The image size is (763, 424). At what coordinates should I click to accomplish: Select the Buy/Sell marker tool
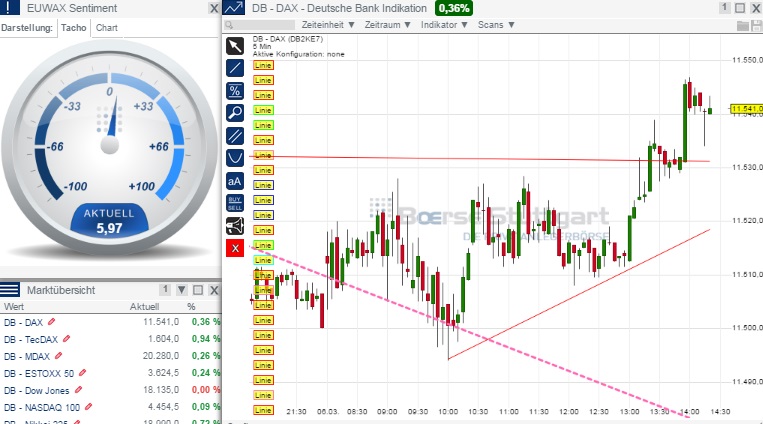tap(235, 203)
